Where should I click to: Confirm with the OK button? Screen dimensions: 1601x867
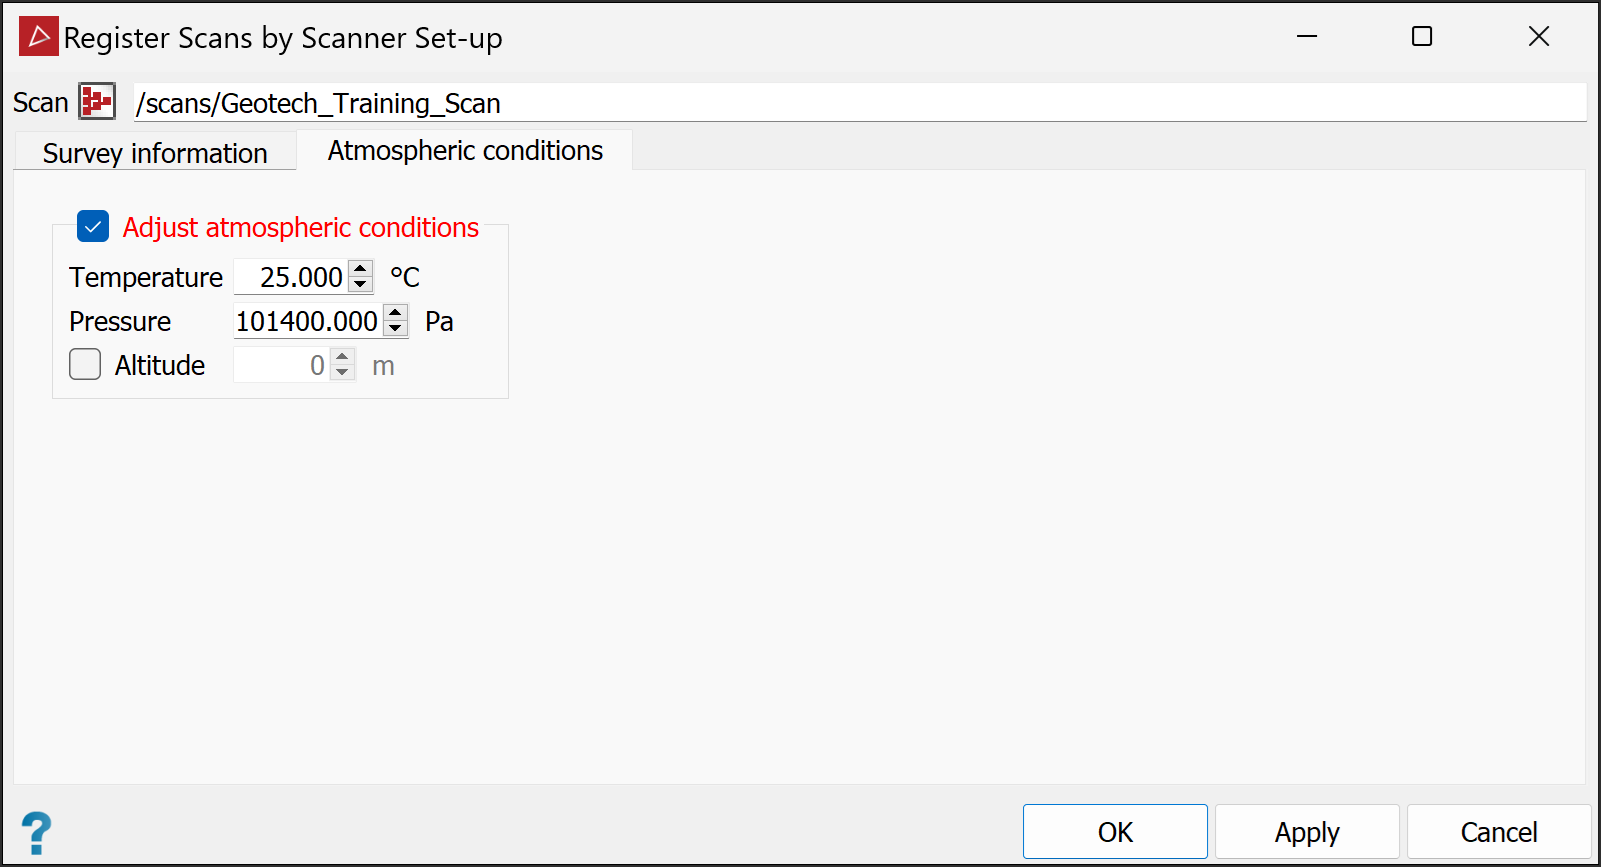[x=1115, y=832]
